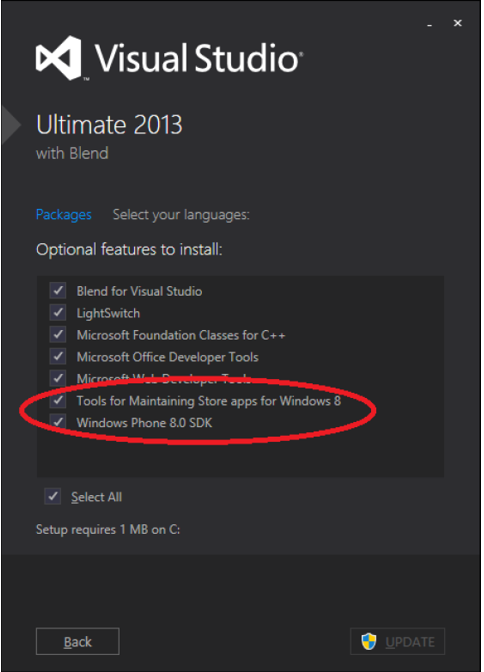Screen dimensions: 484x672
Task: Click the Windows Phone 8.0 SDK label
Action: pos(144,423)
